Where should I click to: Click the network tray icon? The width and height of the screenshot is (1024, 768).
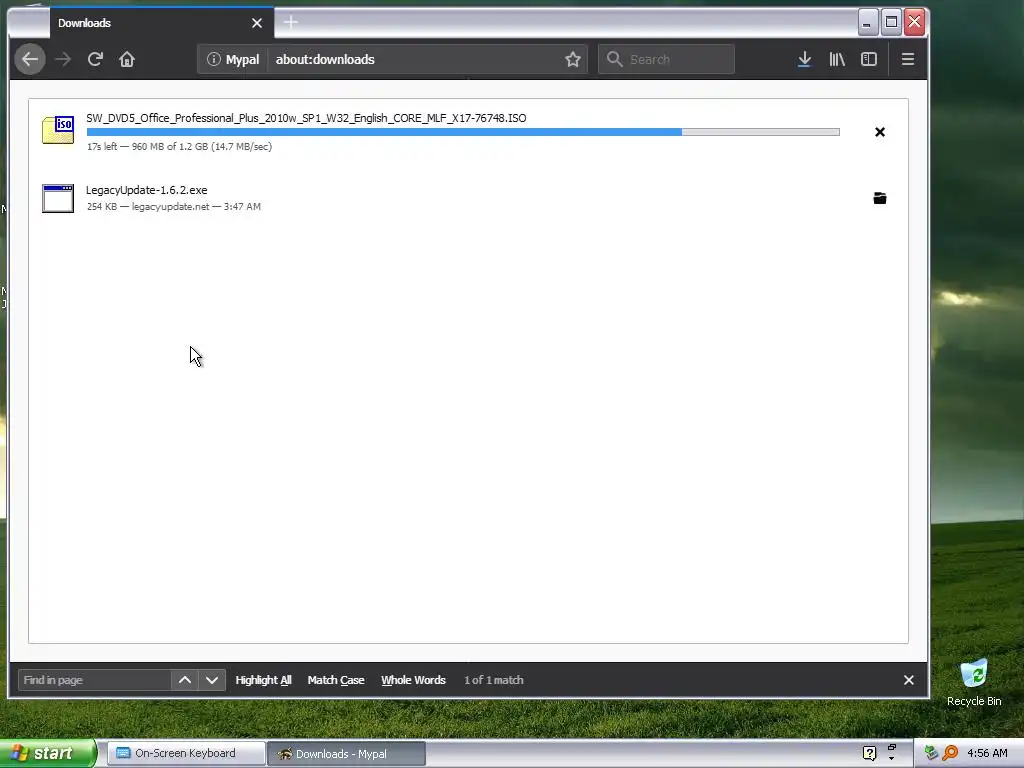(x=931, y=754)
